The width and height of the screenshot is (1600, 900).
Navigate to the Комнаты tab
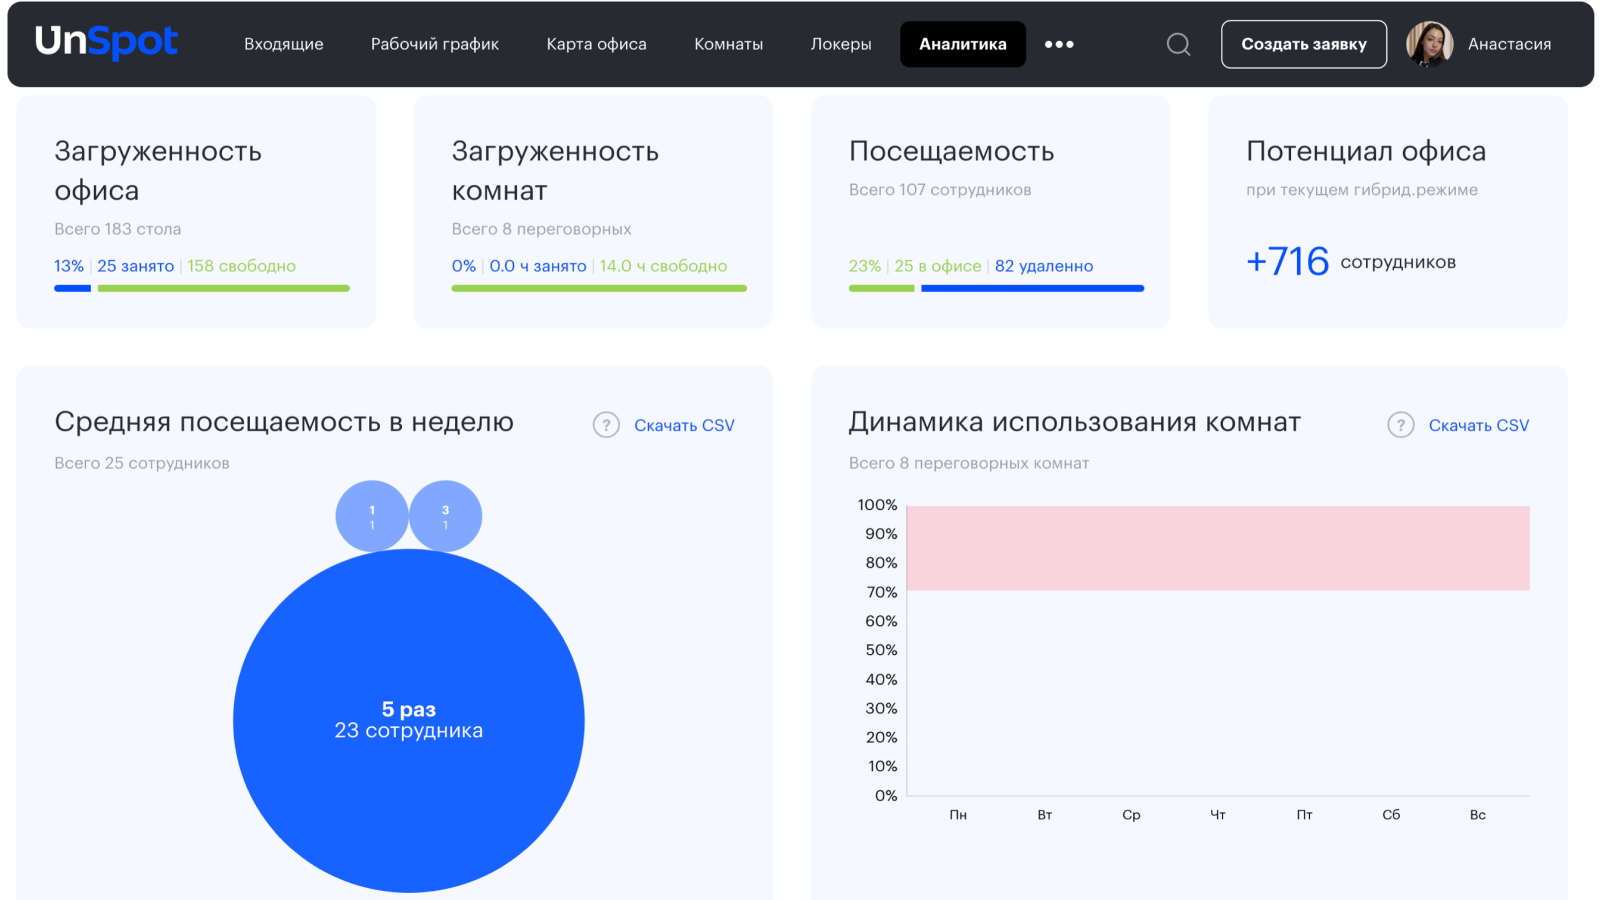click(x=728, y=44)
